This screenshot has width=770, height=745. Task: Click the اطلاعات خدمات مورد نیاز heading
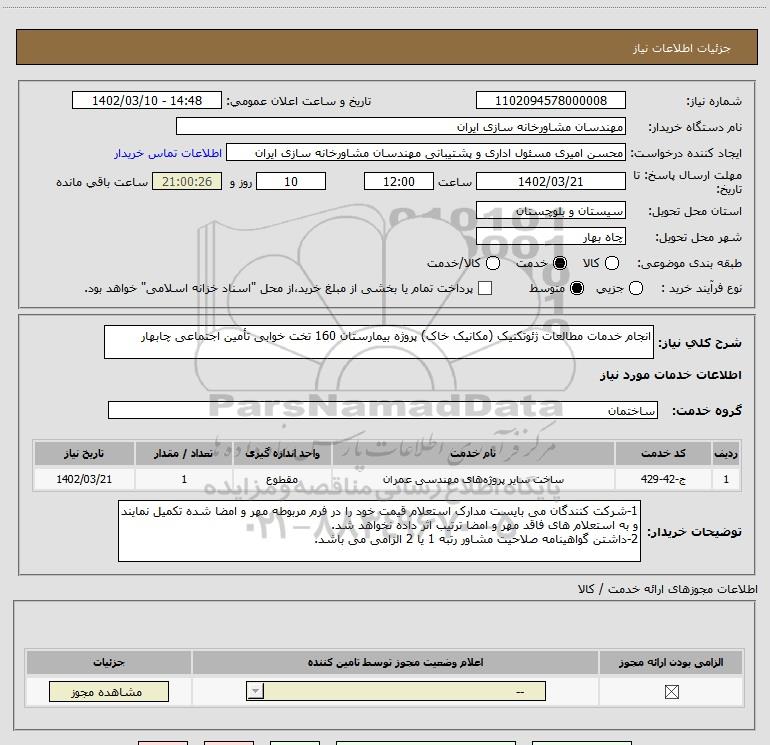[670, 375]
